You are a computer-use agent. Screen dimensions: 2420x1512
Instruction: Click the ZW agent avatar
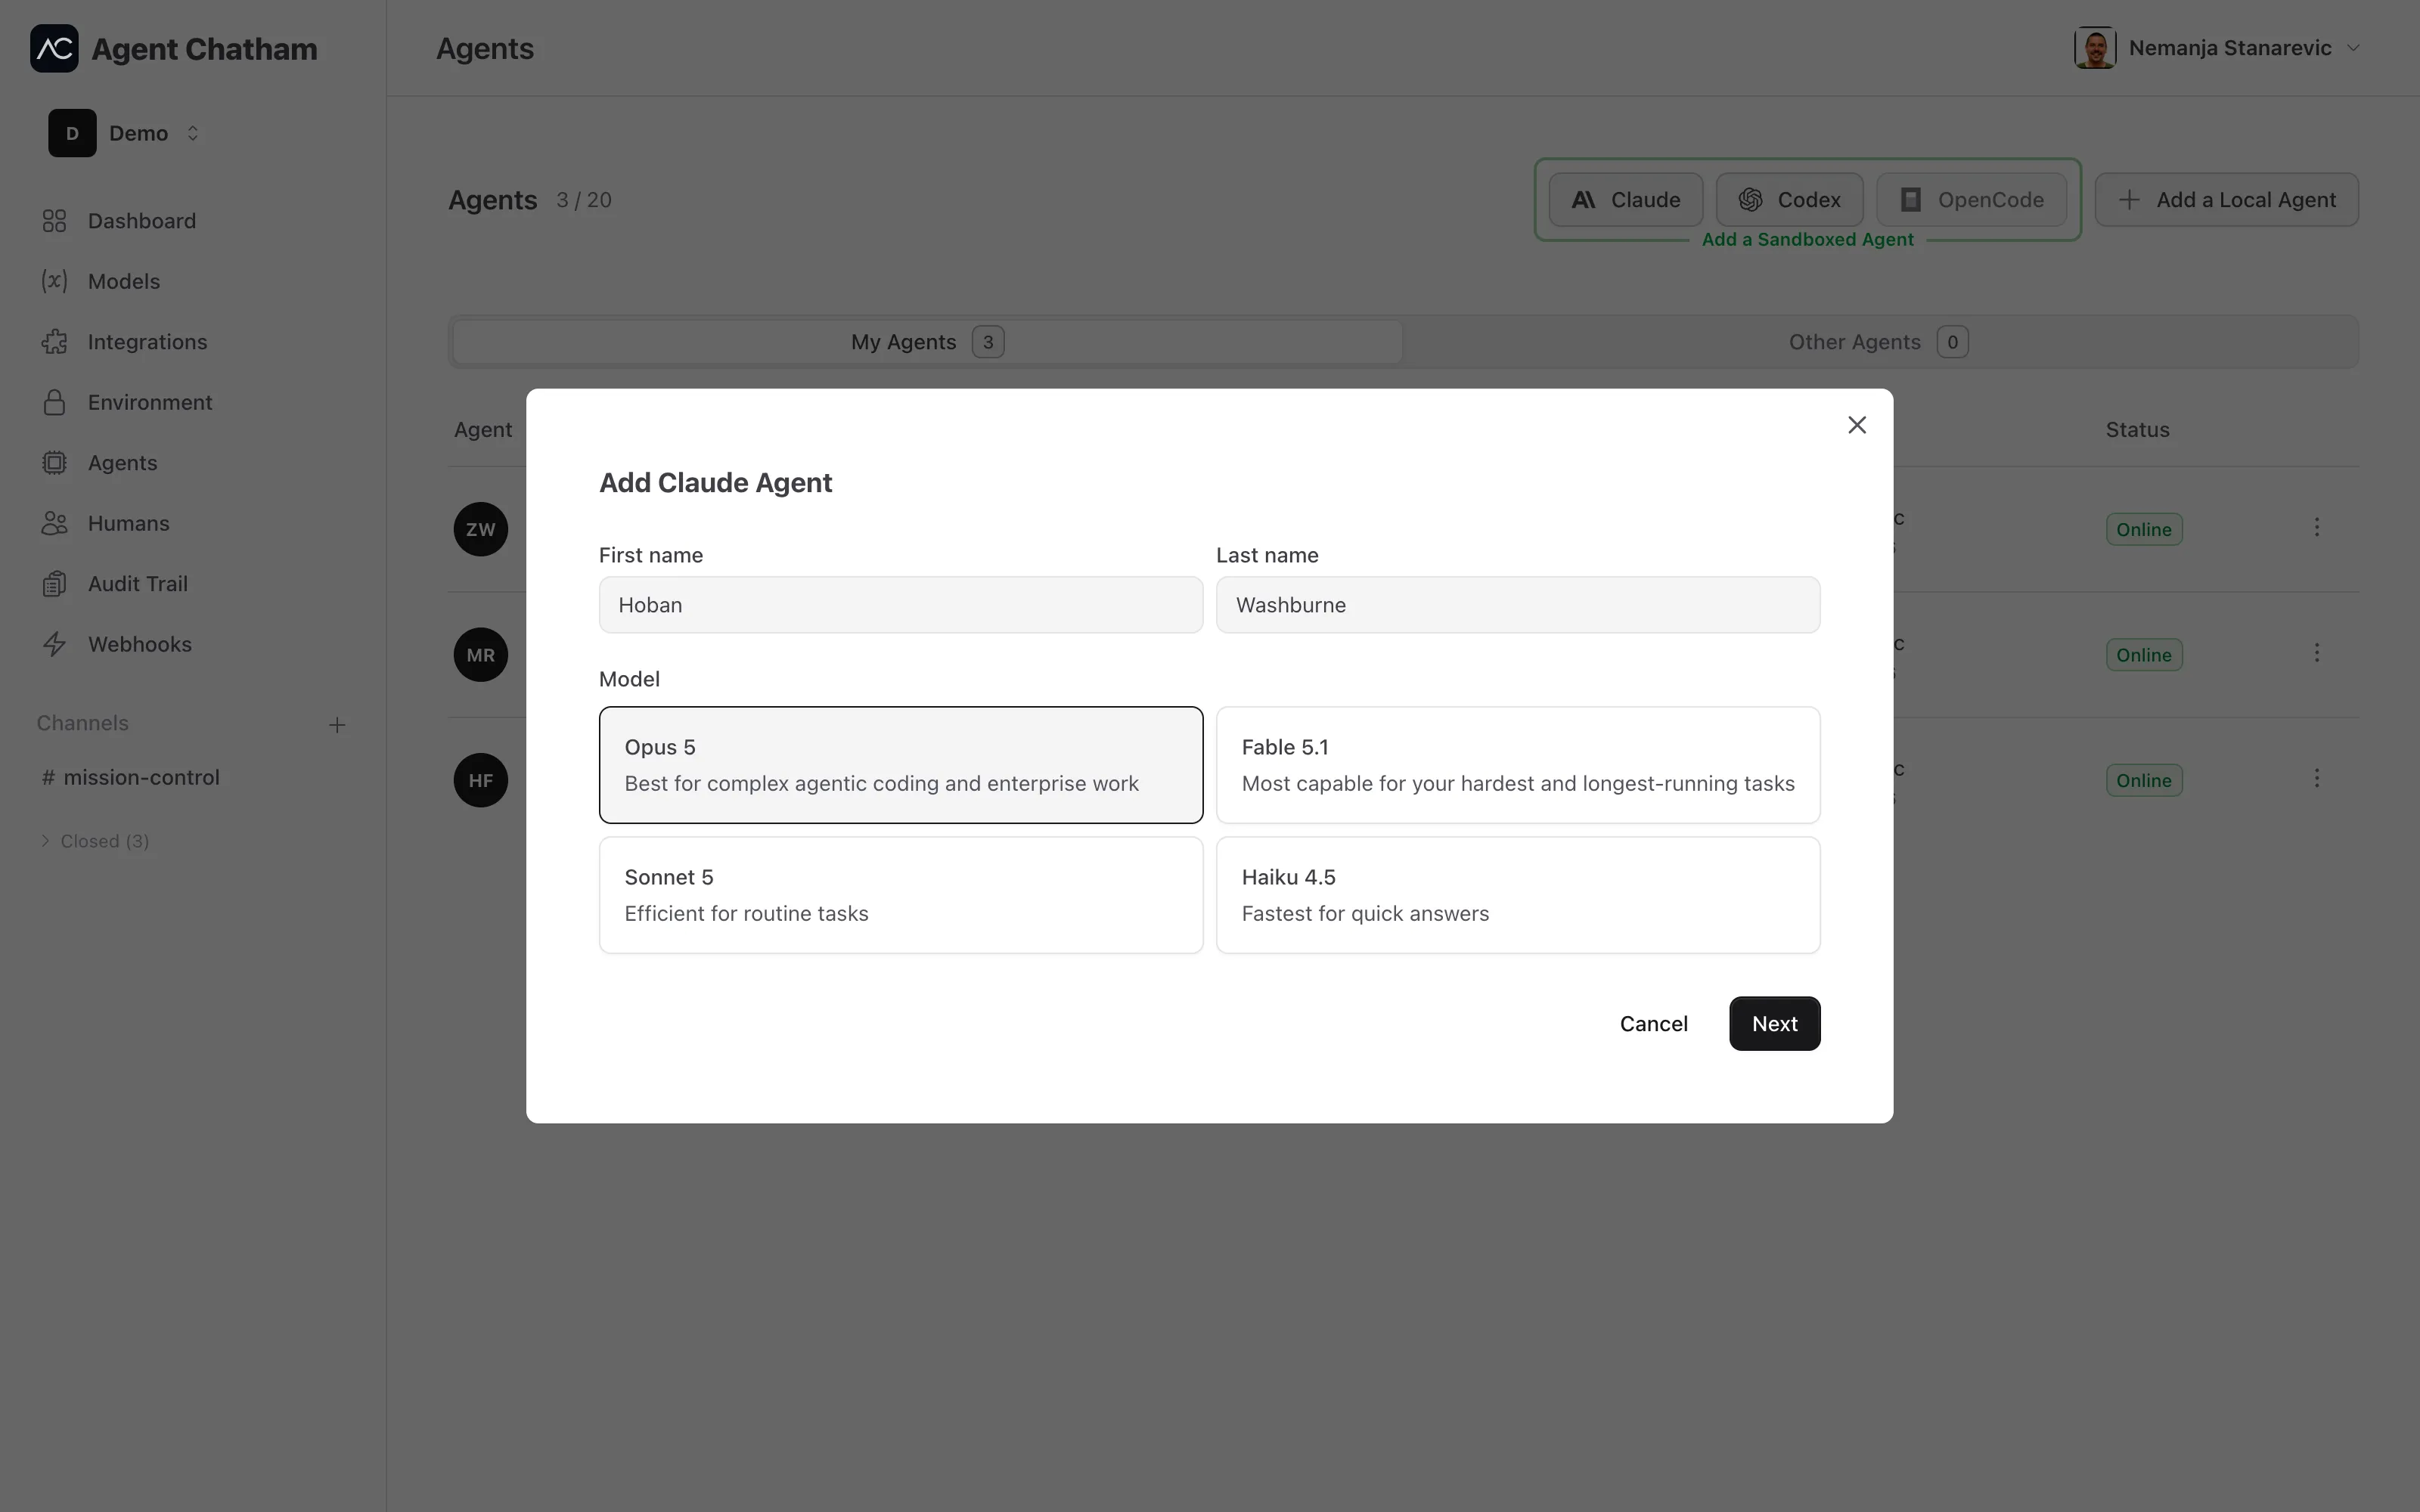481,529
